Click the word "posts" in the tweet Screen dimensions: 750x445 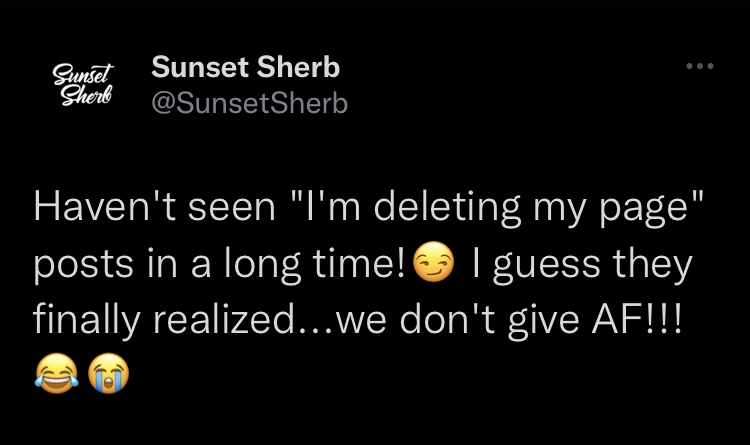click(x=83, y=264)
